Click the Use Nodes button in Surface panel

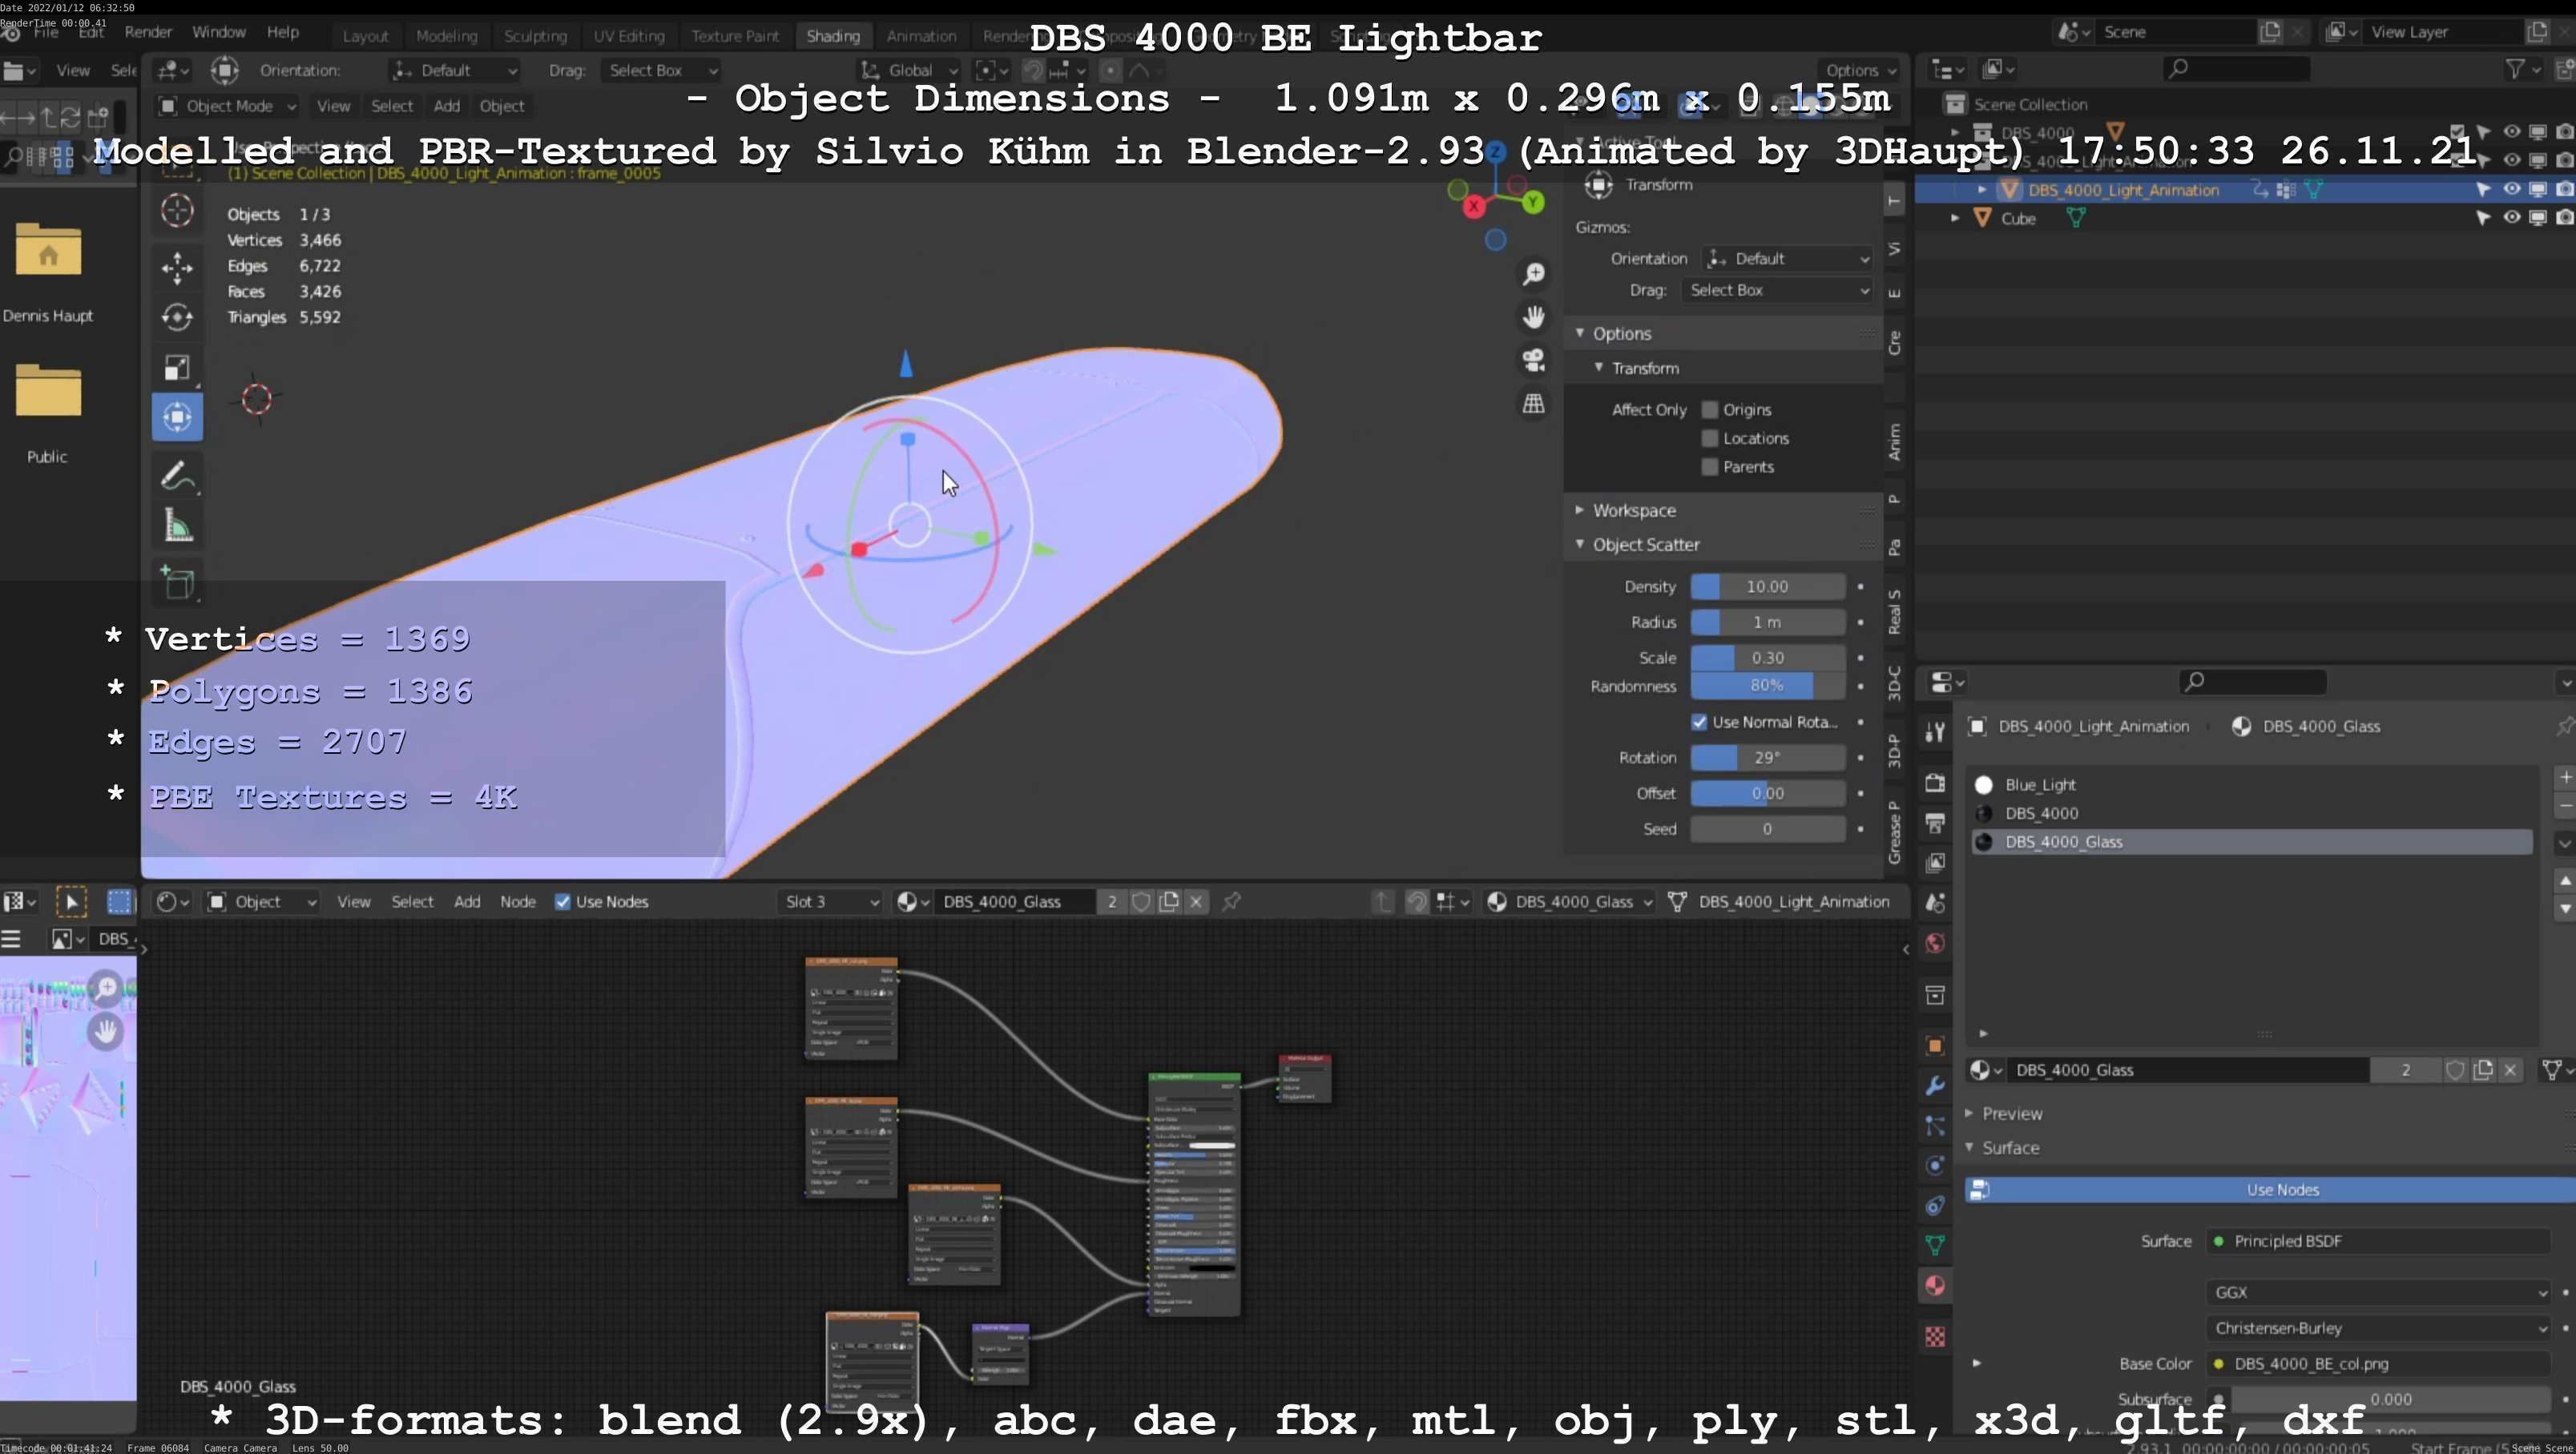point(2270,1190)
